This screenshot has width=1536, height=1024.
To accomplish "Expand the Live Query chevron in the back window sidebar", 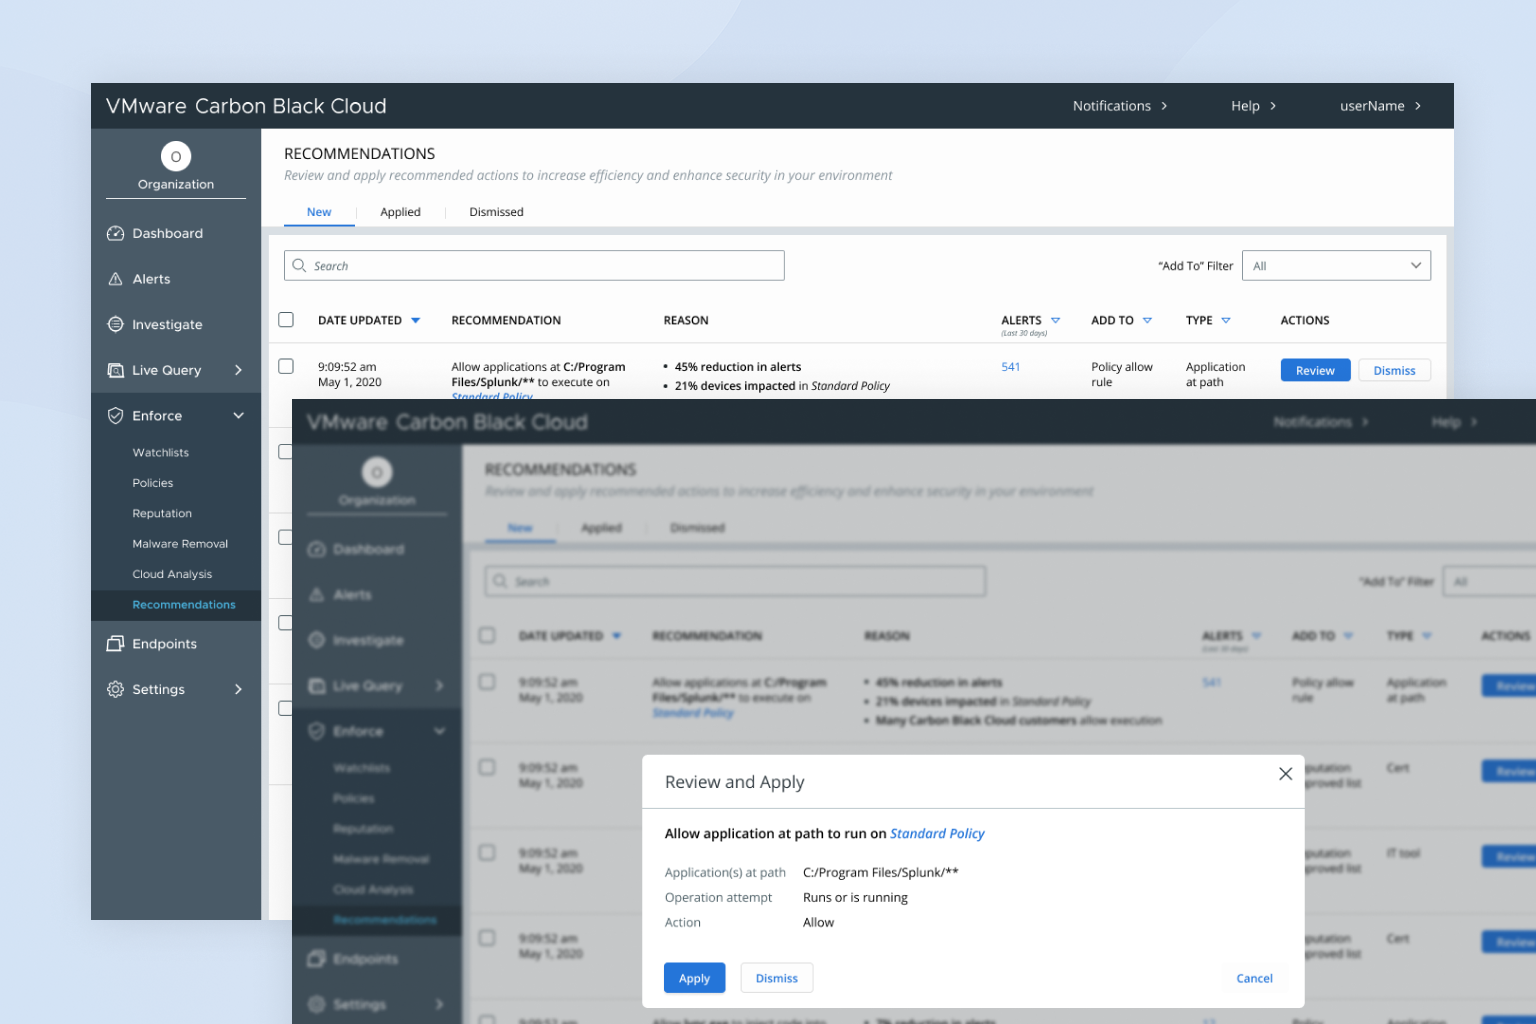I will (x=238, y=370).
